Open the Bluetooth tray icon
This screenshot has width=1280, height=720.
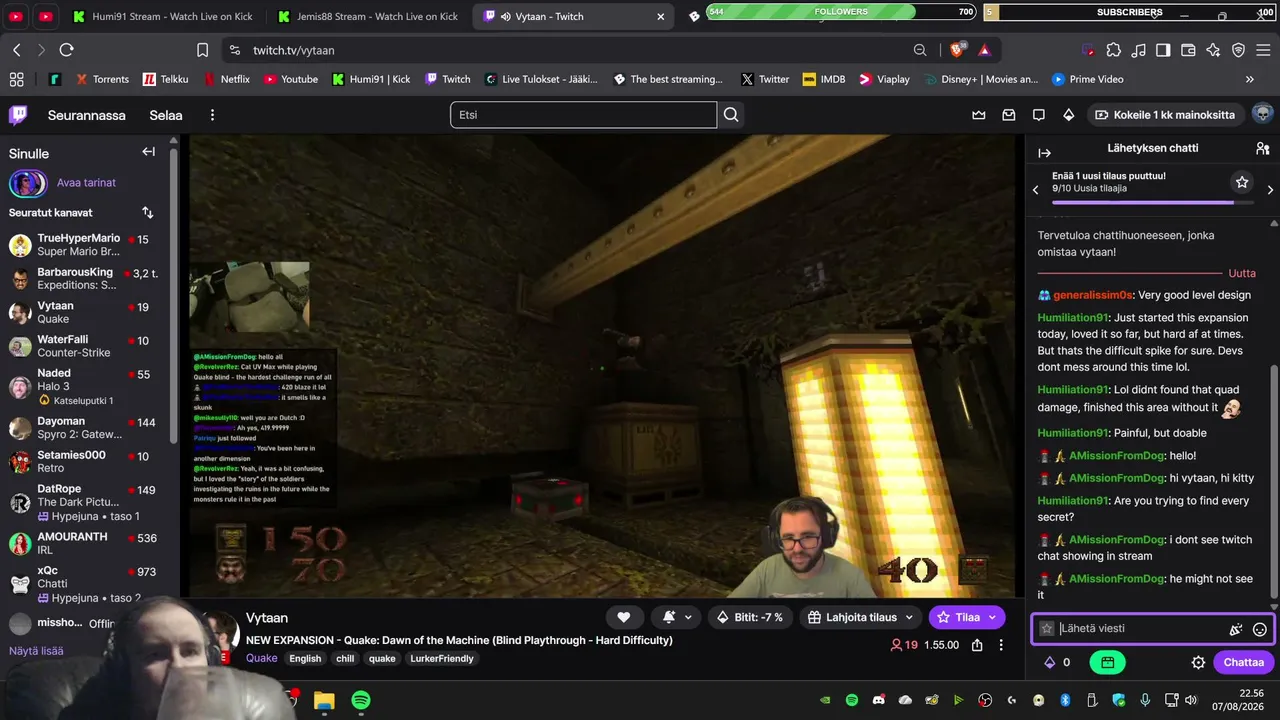[1065, 700]
